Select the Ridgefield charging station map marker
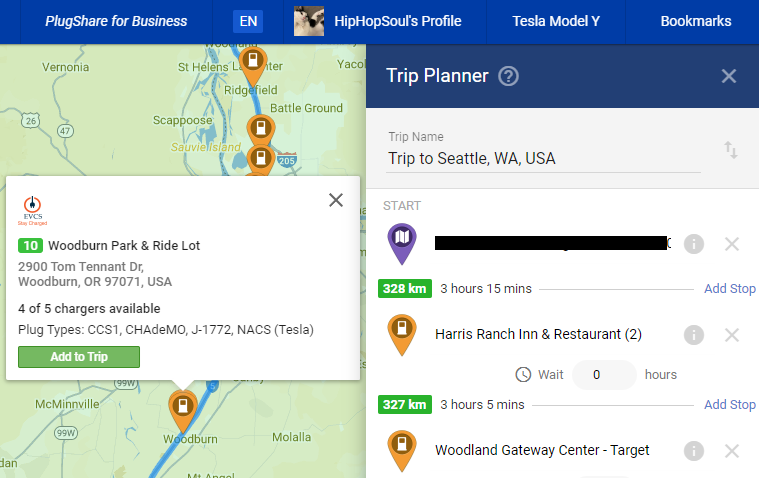Image resolution: width=759 pixels, height=478 pixels. pos(253,65)
